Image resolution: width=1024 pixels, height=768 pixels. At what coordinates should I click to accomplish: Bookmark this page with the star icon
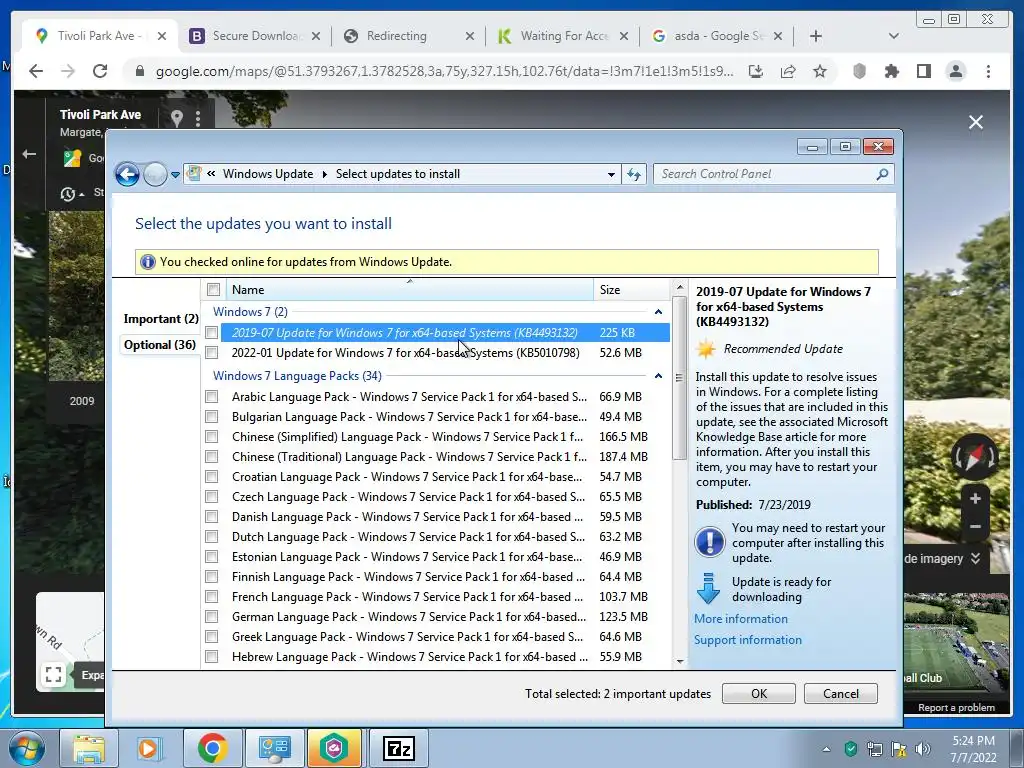coord(820,71)
